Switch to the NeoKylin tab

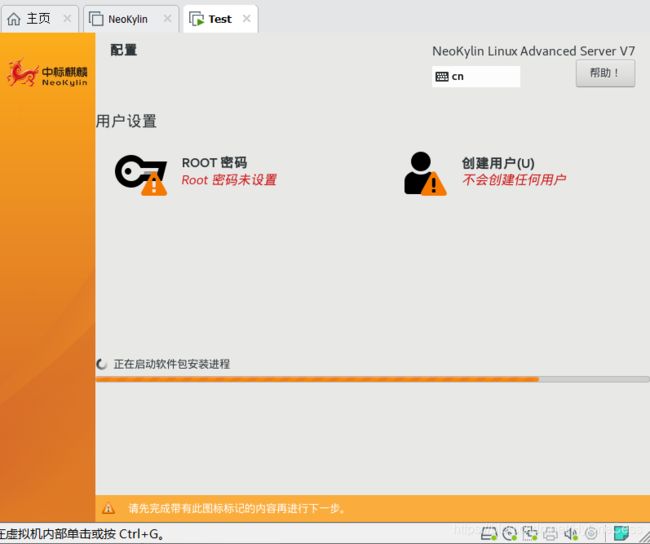[x=131, y=19]
